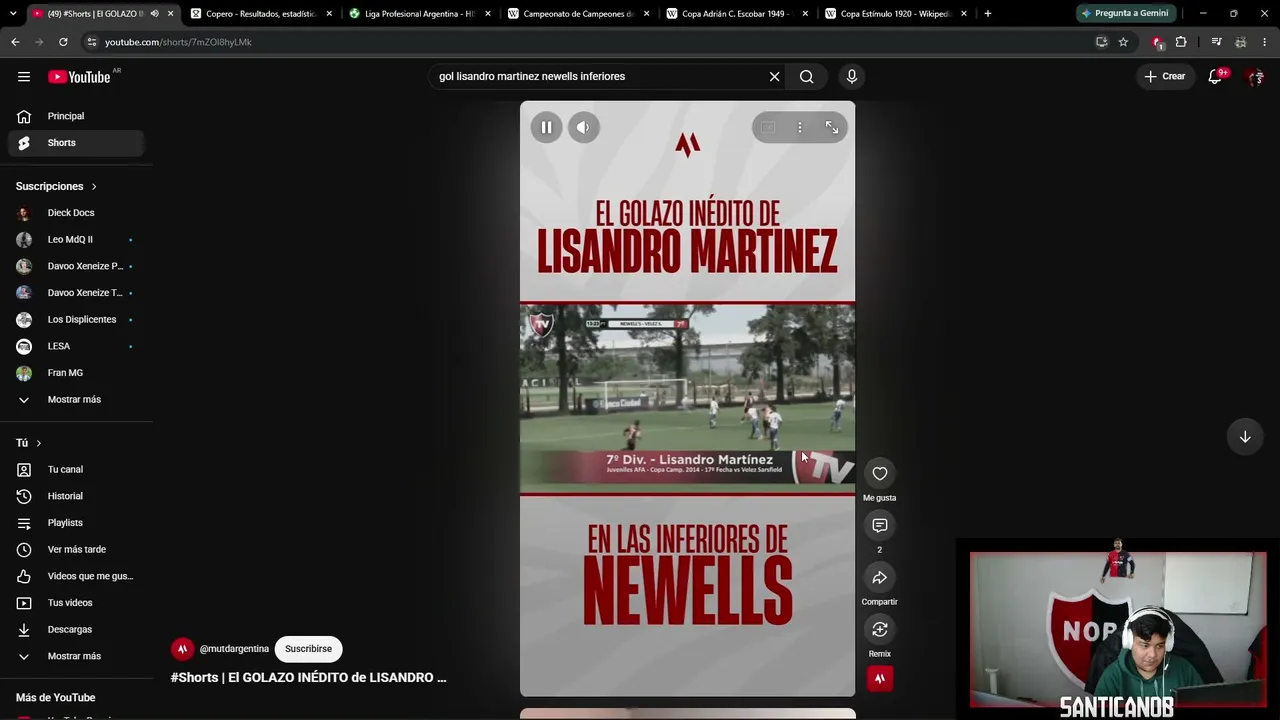Click the browser back arrow
The width and height of the screenshot is (1280, 720).
(x=15, y=42)
